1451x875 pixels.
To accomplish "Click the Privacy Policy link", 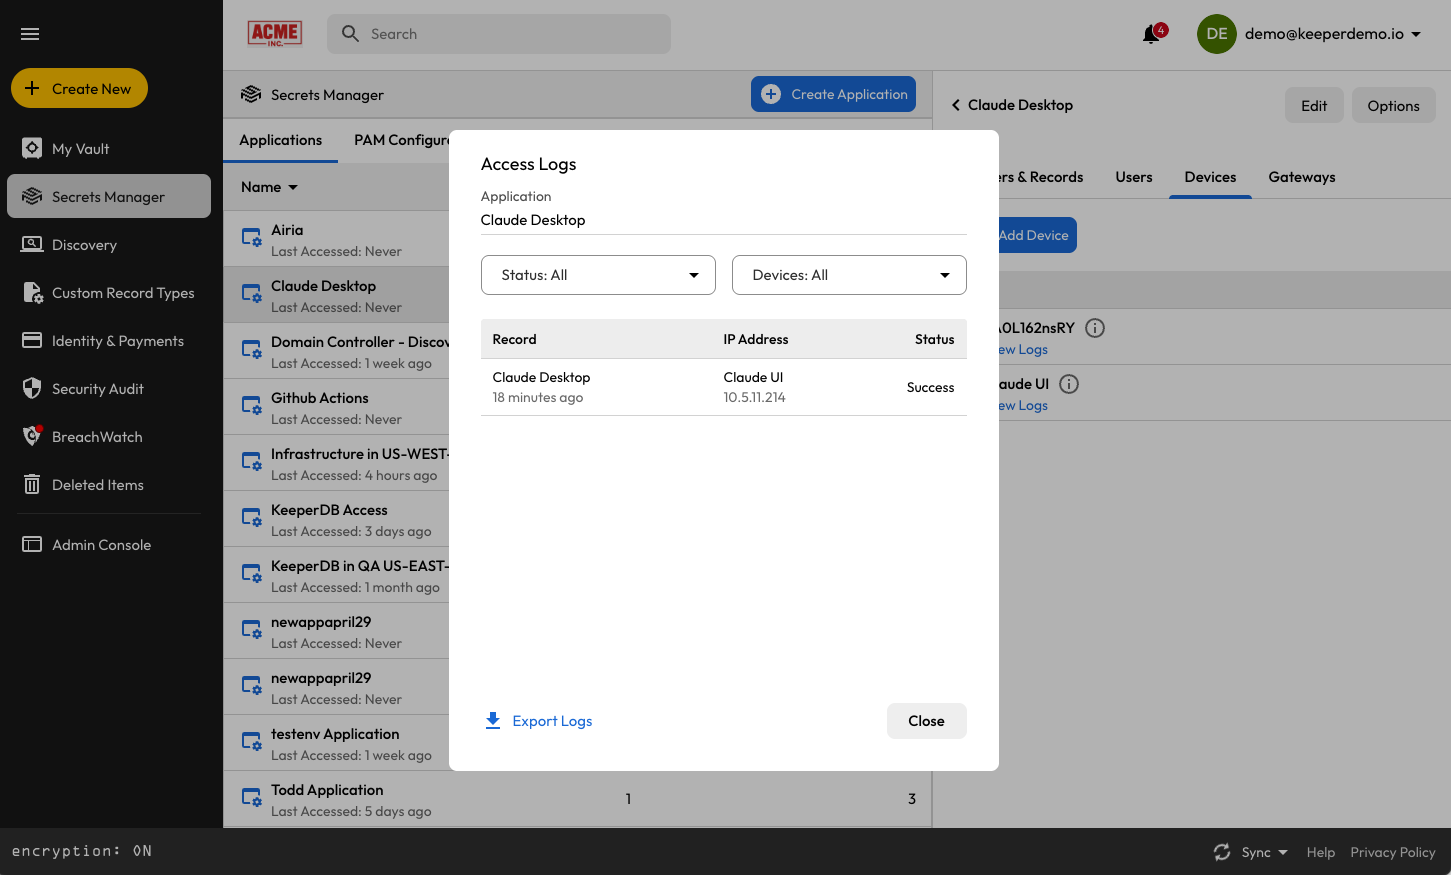I will click(1392, 852).
